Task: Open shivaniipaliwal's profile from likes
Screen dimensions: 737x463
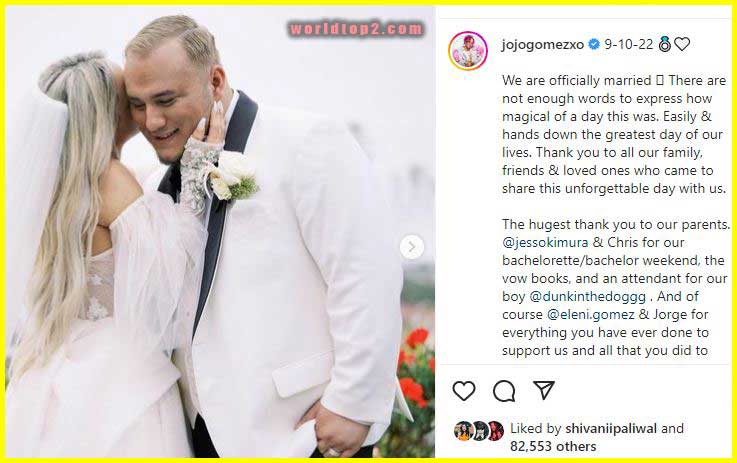Action: point(611,428)
